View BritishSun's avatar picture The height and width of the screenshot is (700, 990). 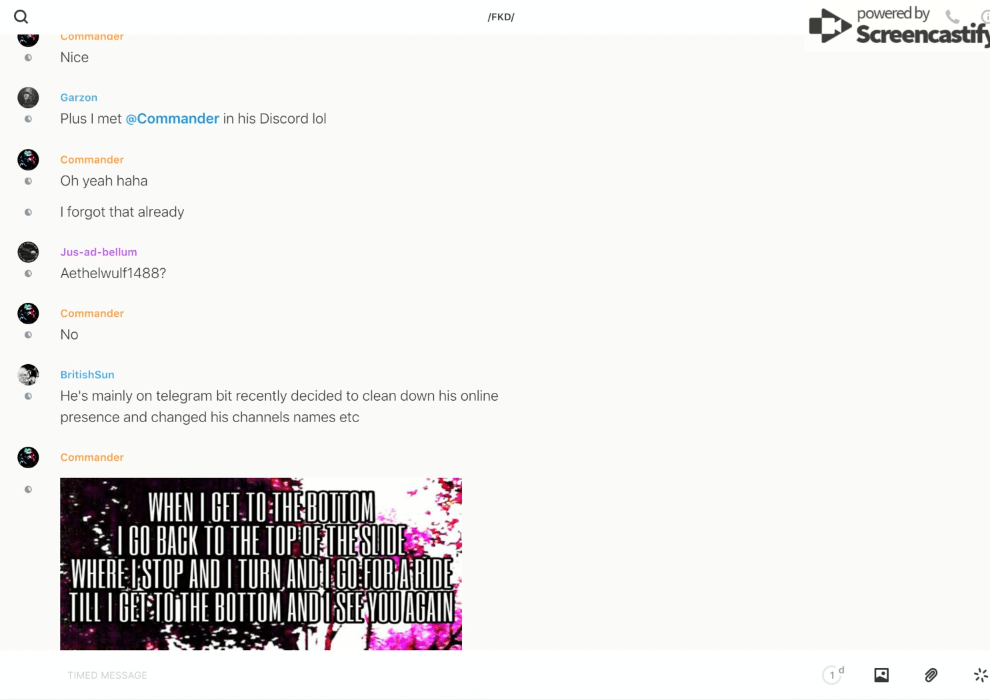(x=28, y=374)
